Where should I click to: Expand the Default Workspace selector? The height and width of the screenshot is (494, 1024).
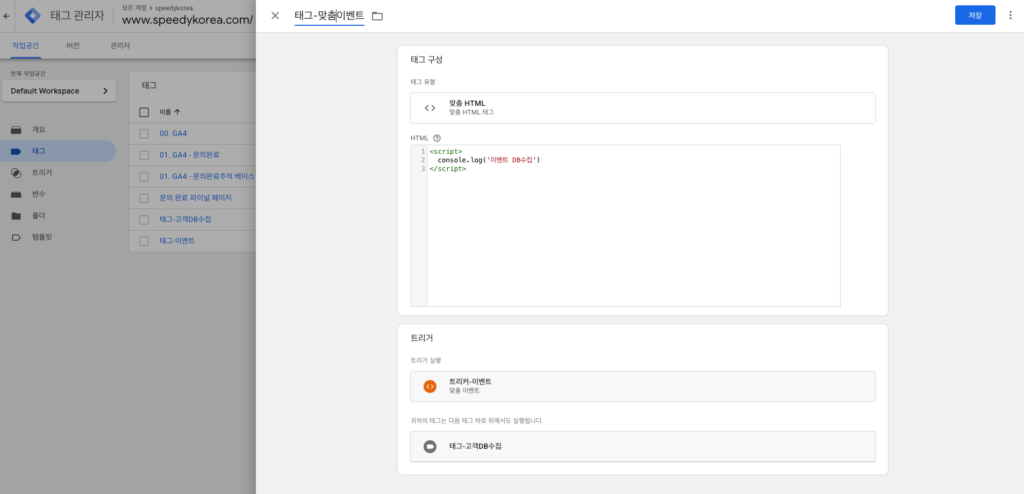pyautogui.click(x=59, y=91)
